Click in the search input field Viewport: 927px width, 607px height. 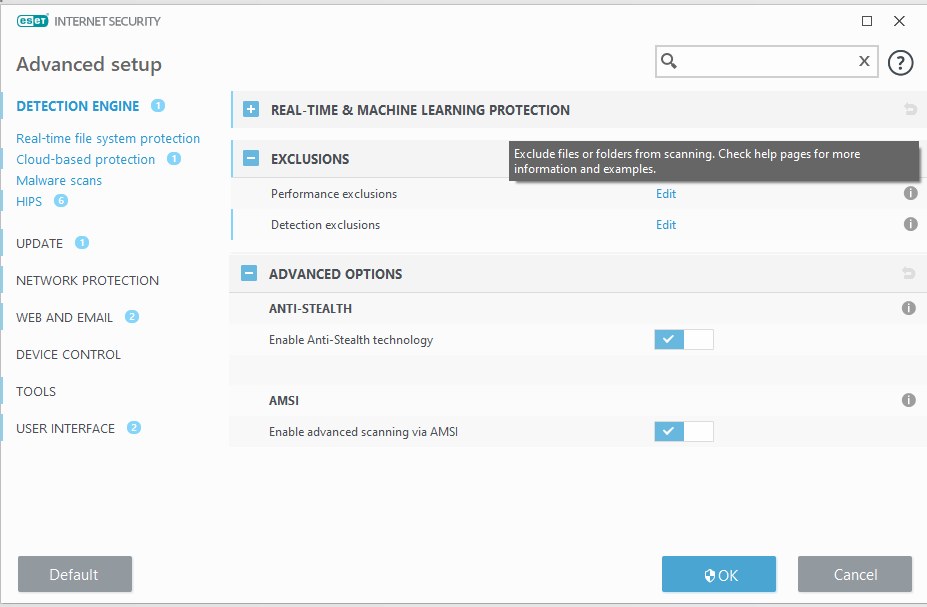(x=765, y=62)
